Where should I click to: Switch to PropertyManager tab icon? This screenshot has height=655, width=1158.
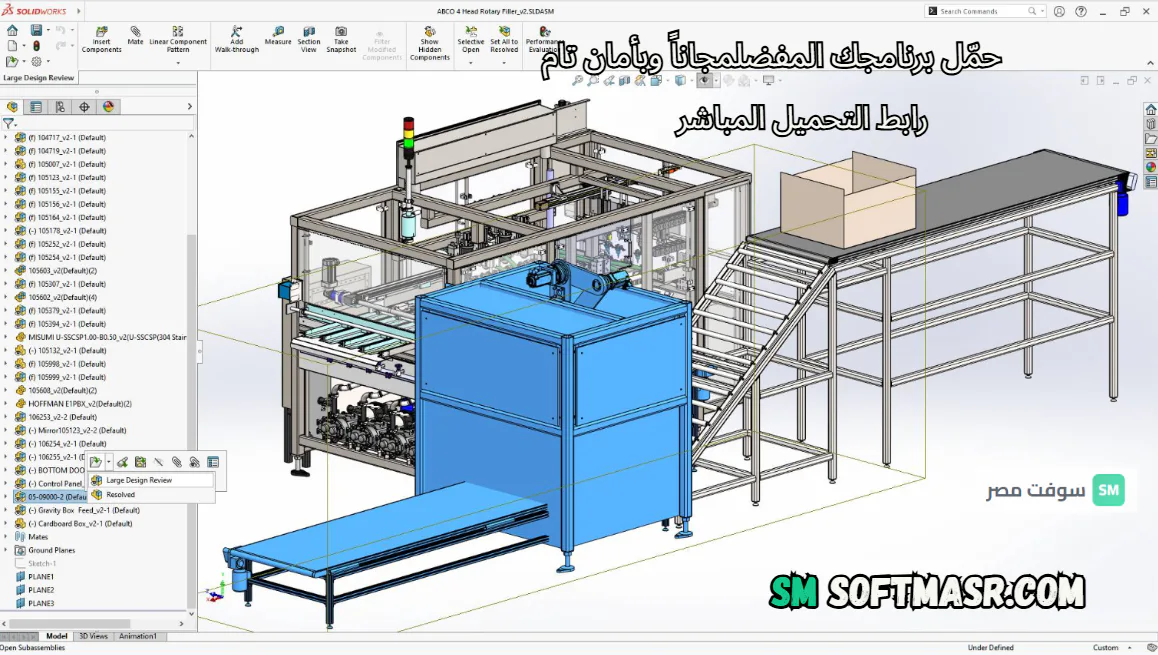(36, 107)
